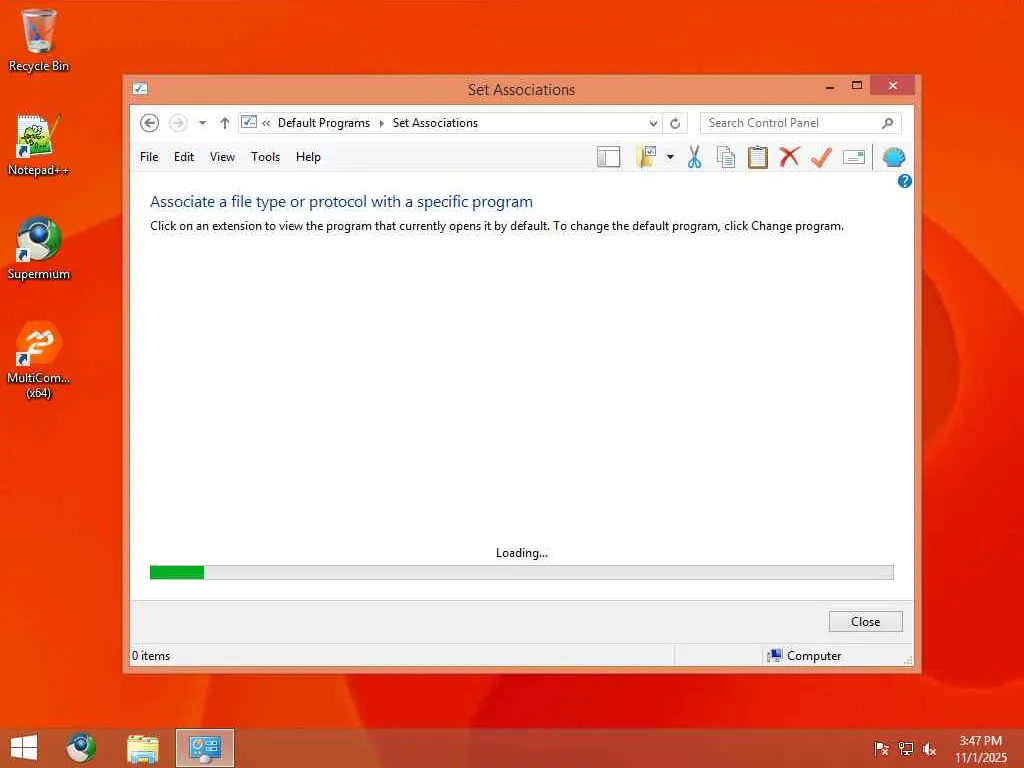Minimize the Set Associations window
Image resolution: width=1024 pixels, height=768 pixels.
(x=829, y=86)
